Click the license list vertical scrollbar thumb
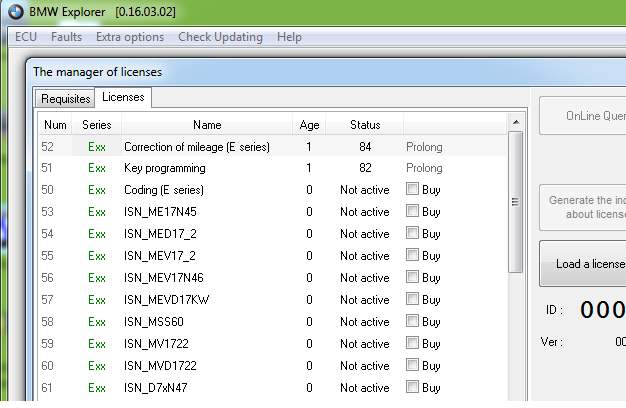626x408 pixels. pyautogui.click(x=515, y=202)
